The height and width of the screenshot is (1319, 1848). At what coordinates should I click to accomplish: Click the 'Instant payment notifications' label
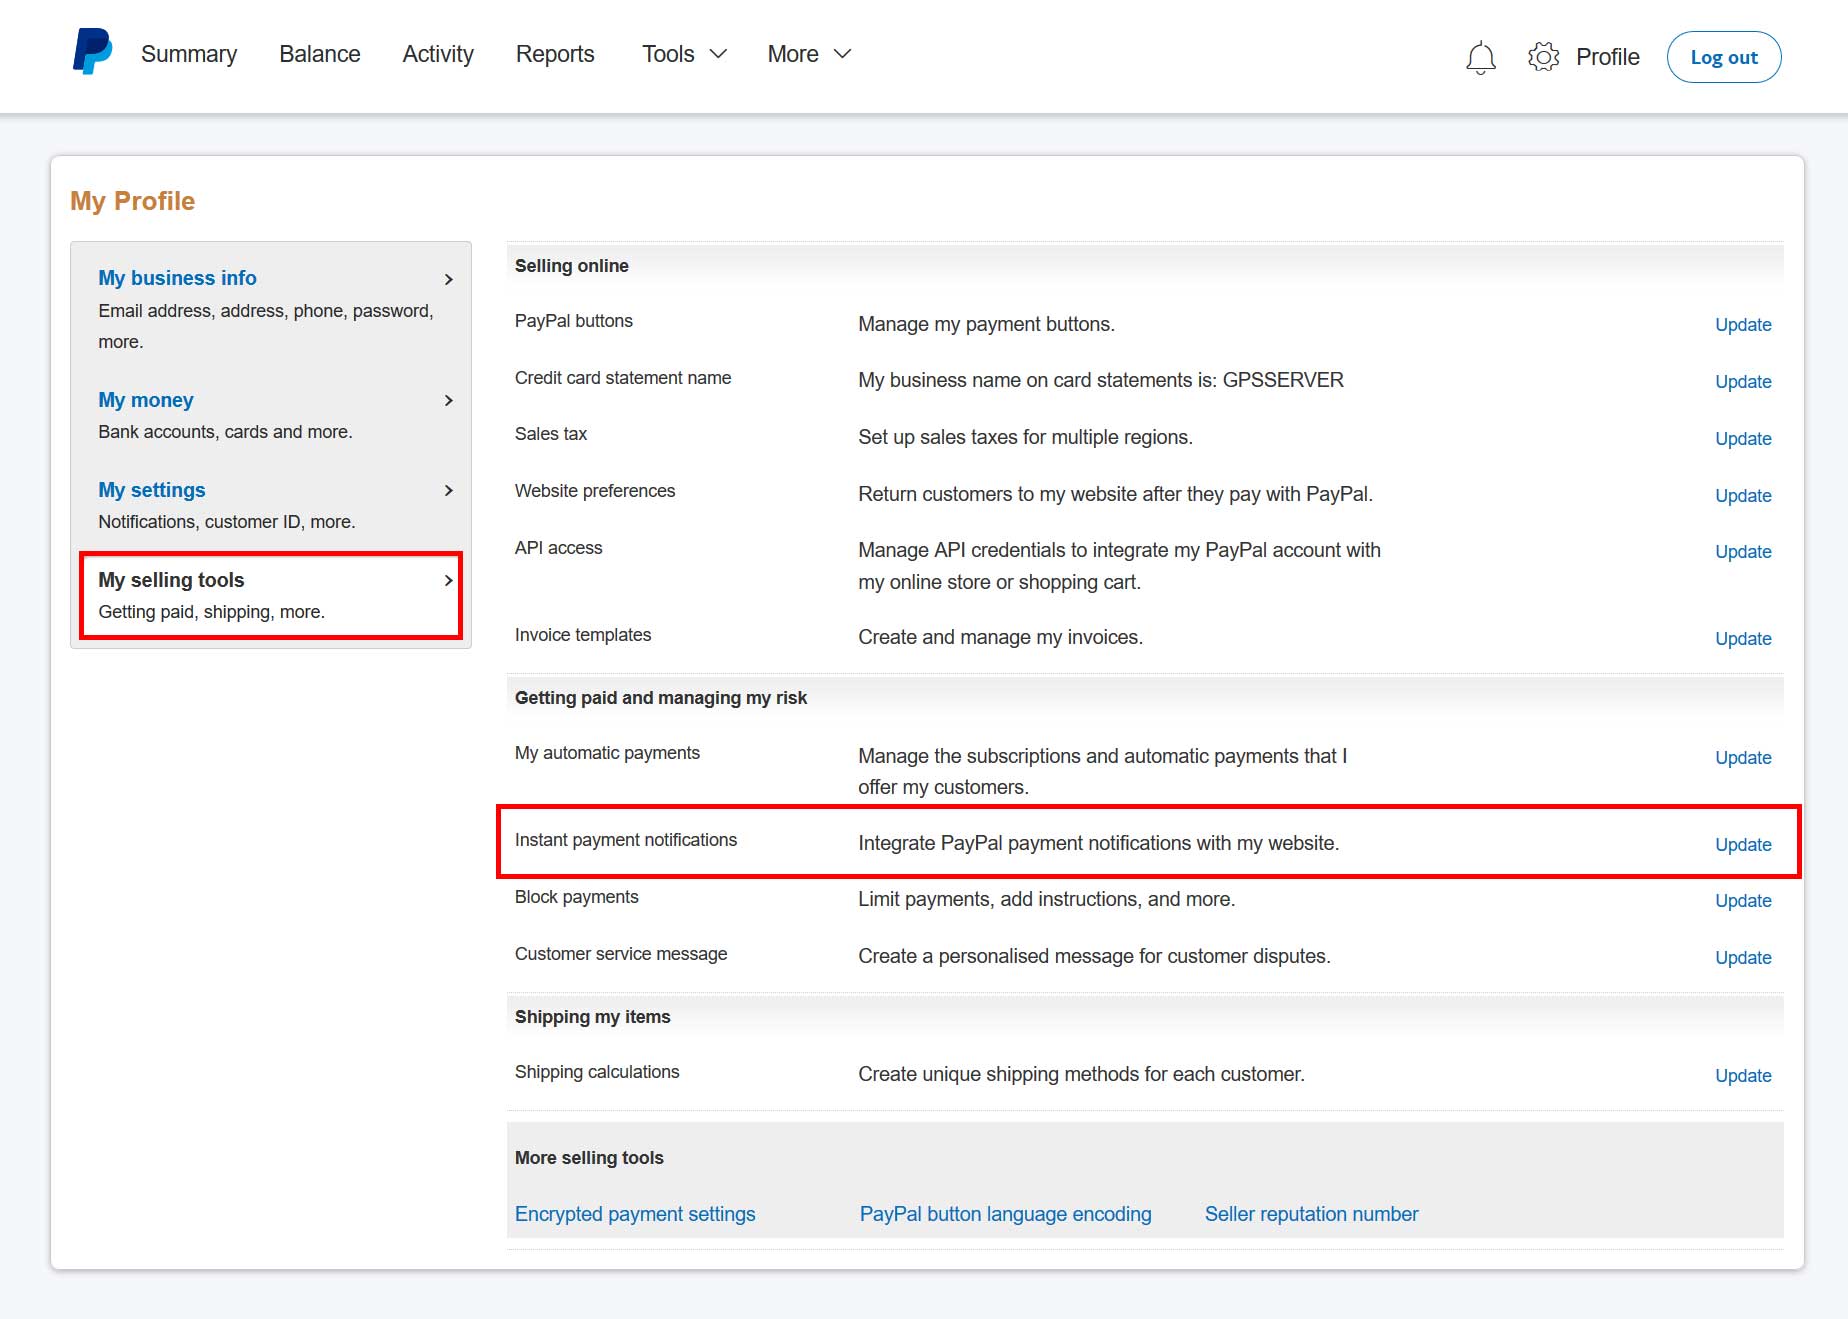pos(626,840)
